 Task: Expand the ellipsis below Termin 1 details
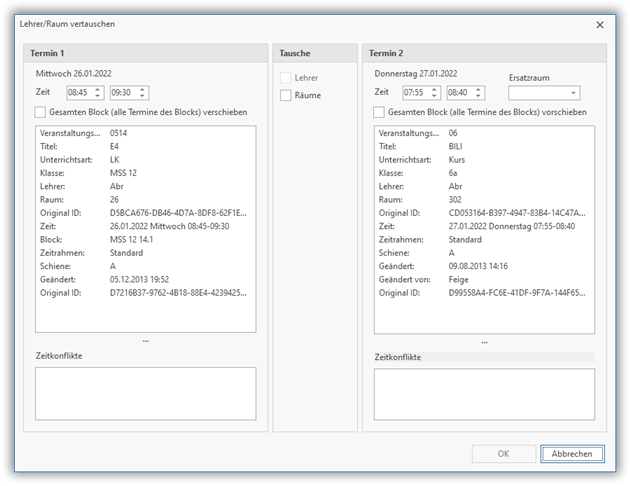pos(145,341)
